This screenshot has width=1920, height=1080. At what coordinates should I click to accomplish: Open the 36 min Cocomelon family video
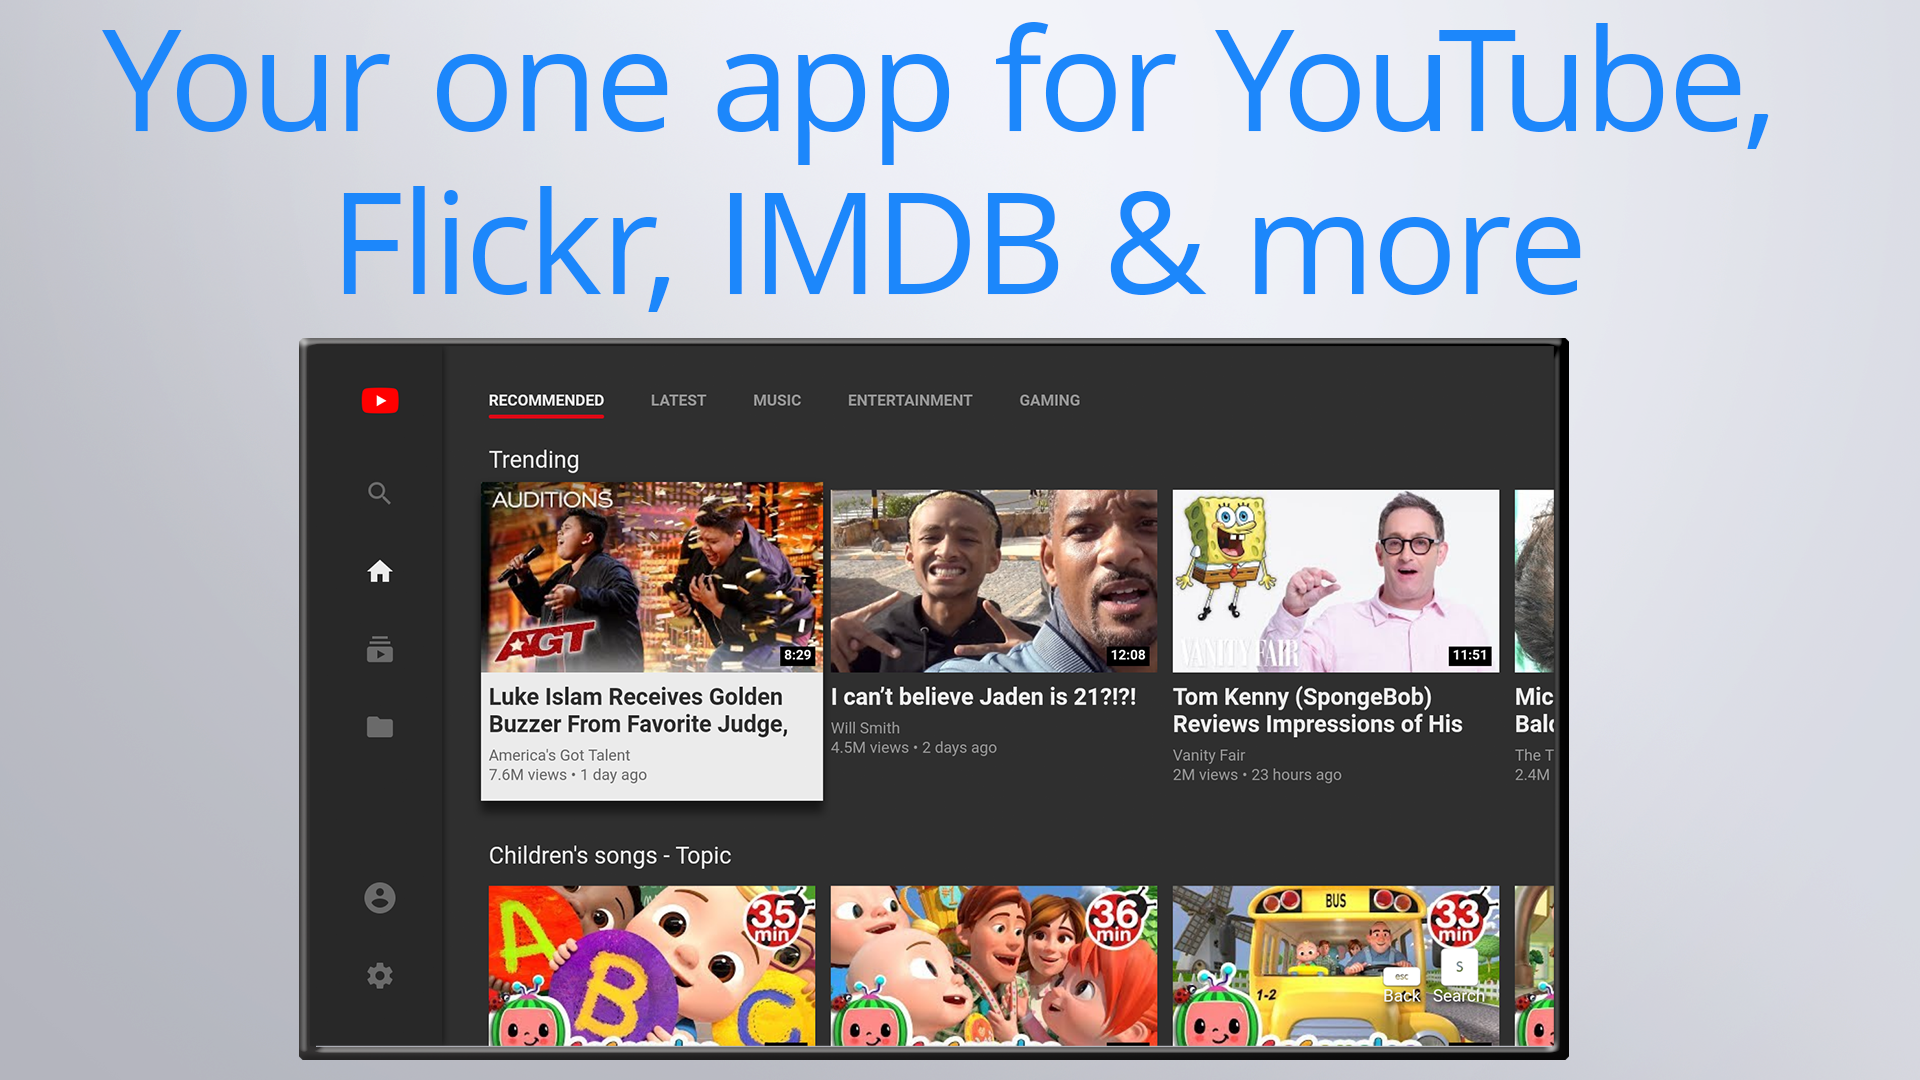tap(993, 965)
